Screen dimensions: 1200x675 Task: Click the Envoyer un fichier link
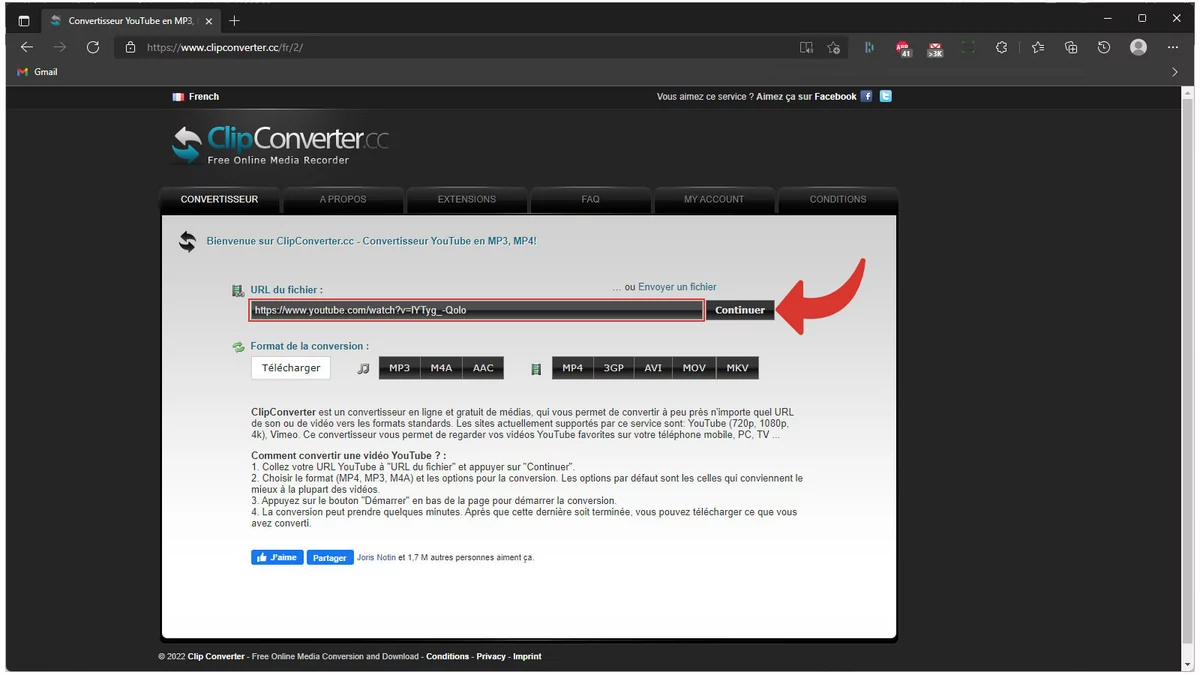point(677,287)
